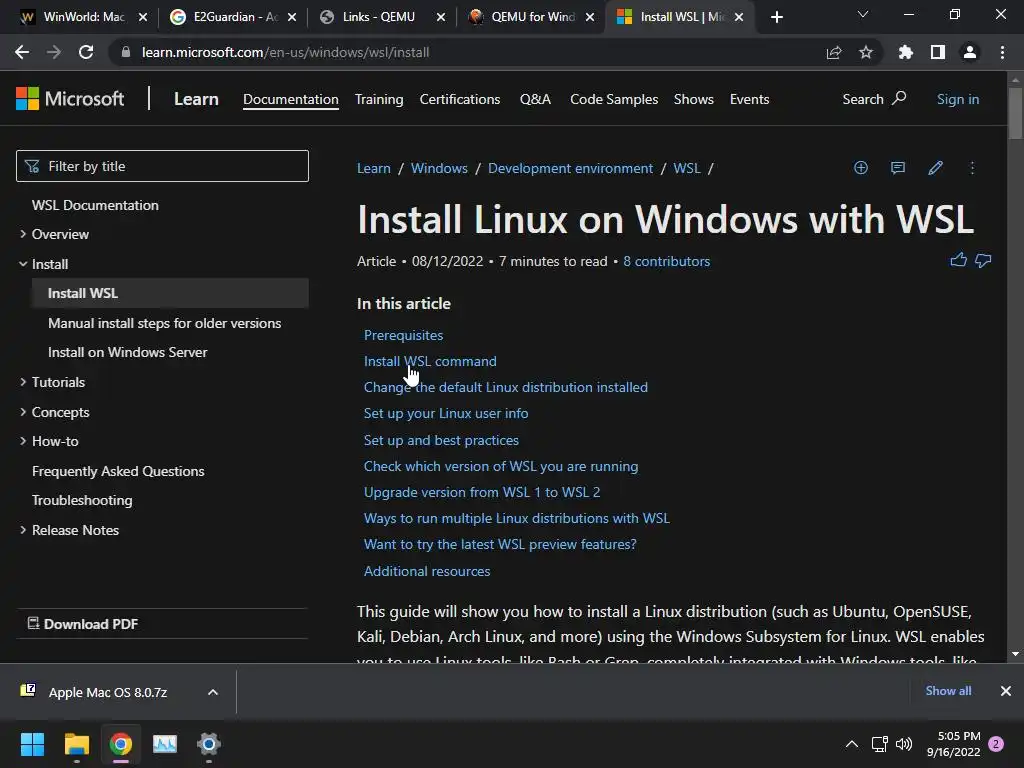
Task: Open the article more-actions vertical dots
Action: [972, 168]
